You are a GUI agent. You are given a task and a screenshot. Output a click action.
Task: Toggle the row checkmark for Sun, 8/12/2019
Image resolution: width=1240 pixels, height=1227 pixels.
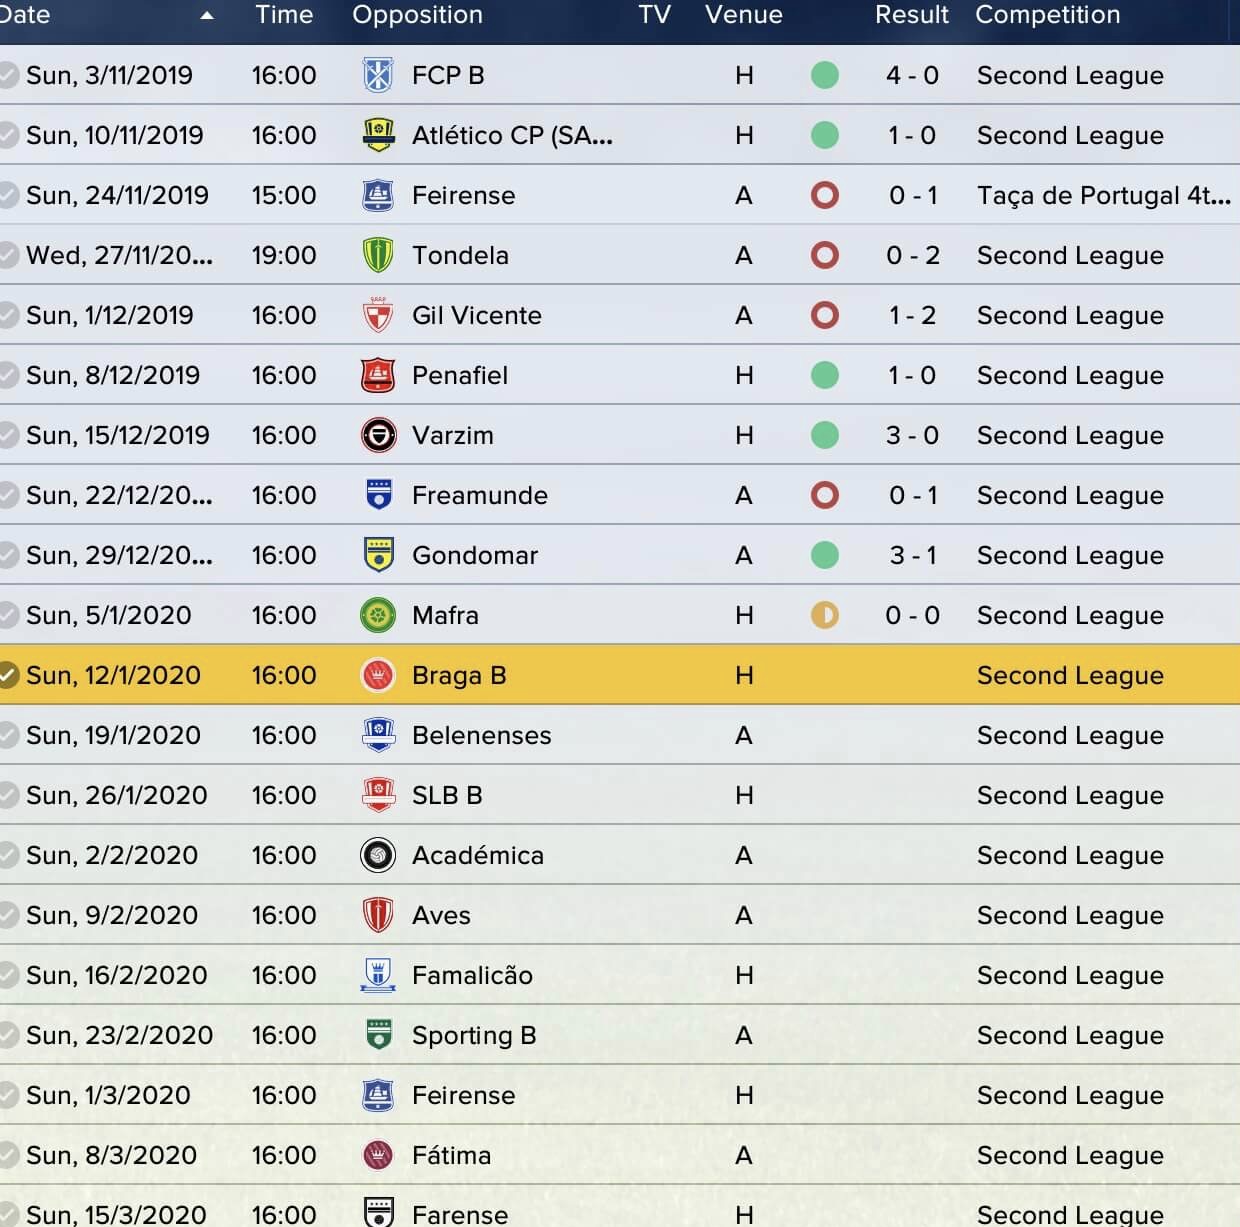pos(8,375)
